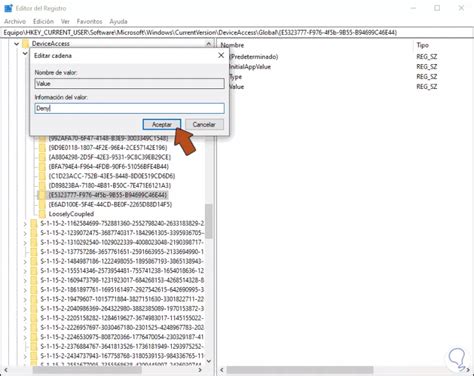
Task: Maximize the Editor del Registro window
Action: [x=437, y=8]
